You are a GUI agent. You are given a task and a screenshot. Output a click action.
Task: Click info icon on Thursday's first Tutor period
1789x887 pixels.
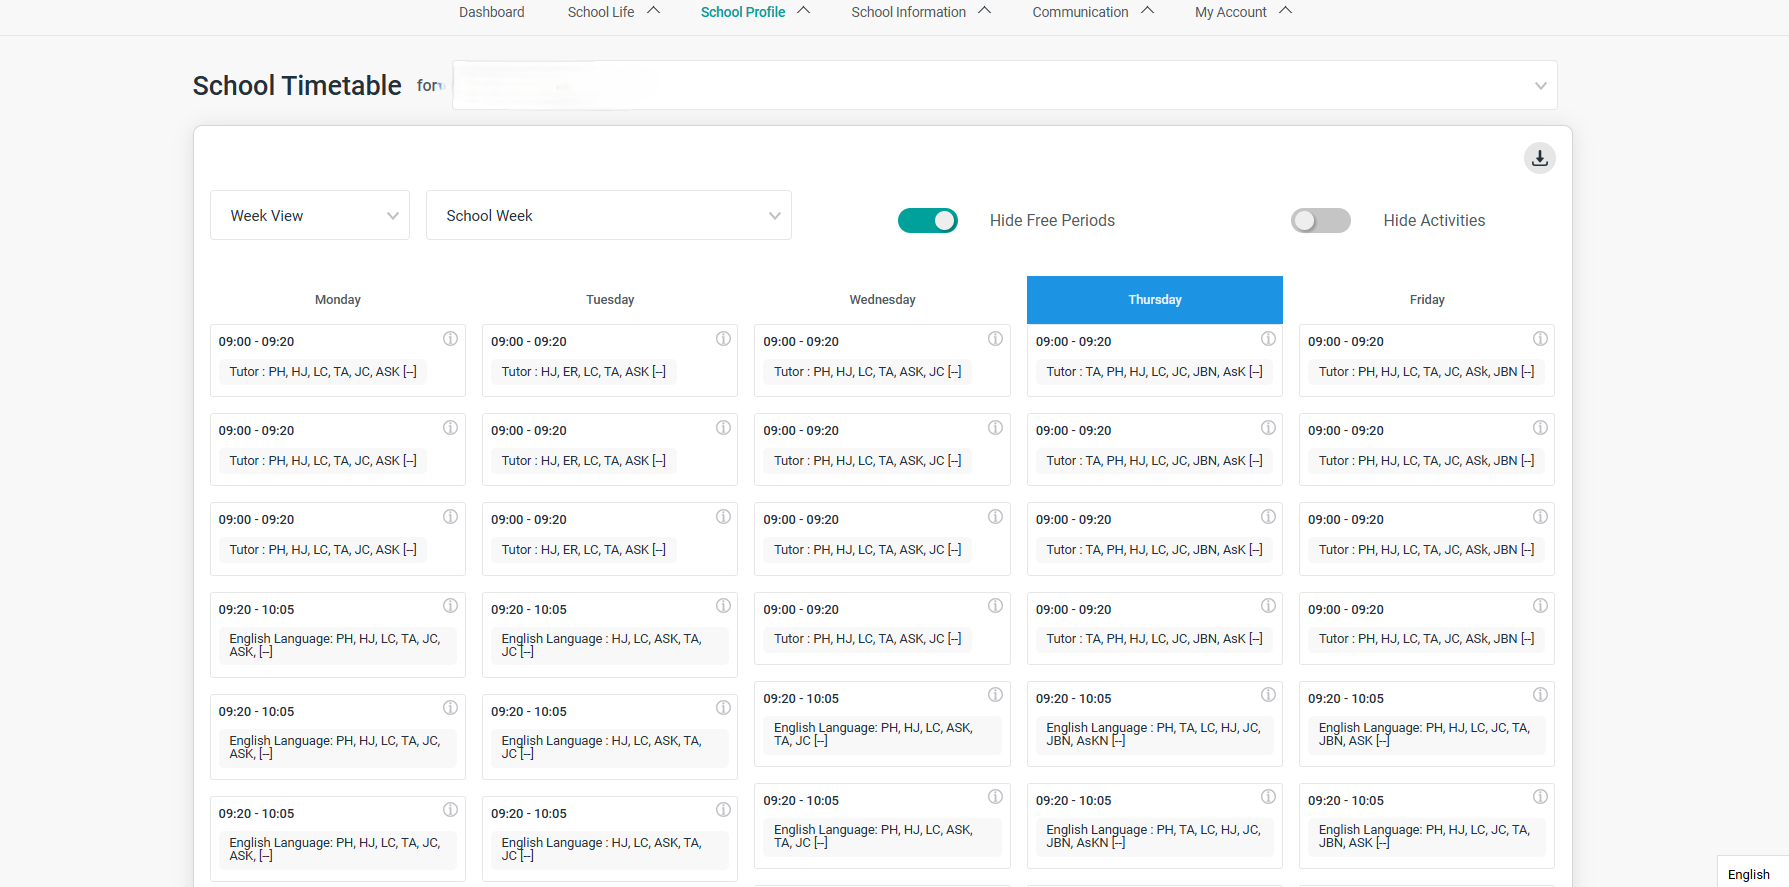click(1268, 339)
